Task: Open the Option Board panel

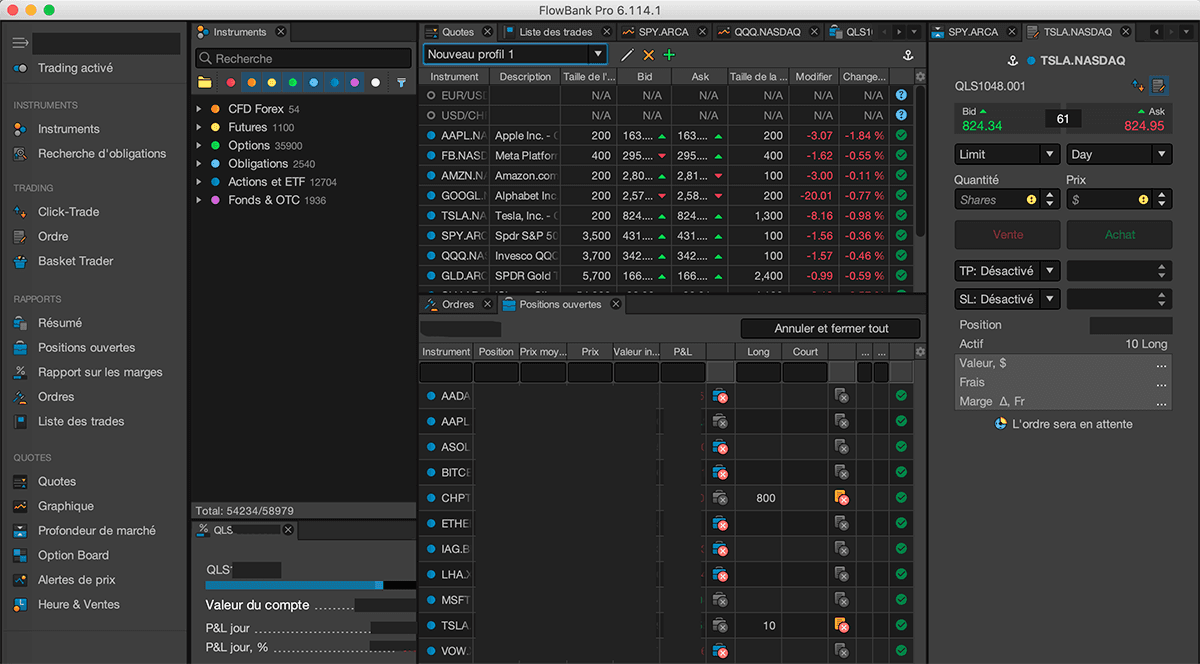Action: (73, 555)
